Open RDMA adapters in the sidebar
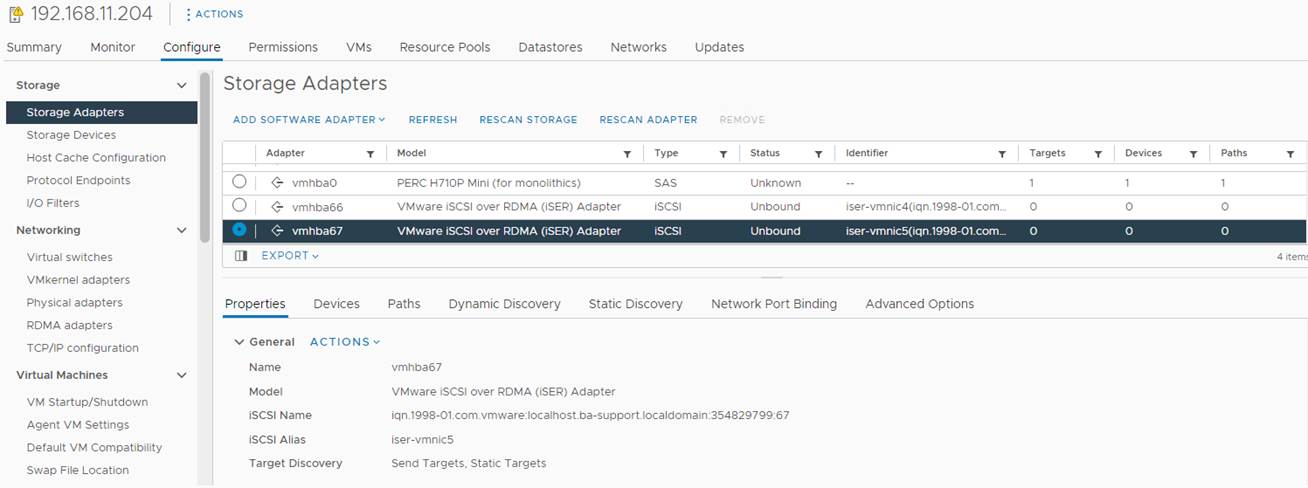1308x488 pixels. (69, 325)
